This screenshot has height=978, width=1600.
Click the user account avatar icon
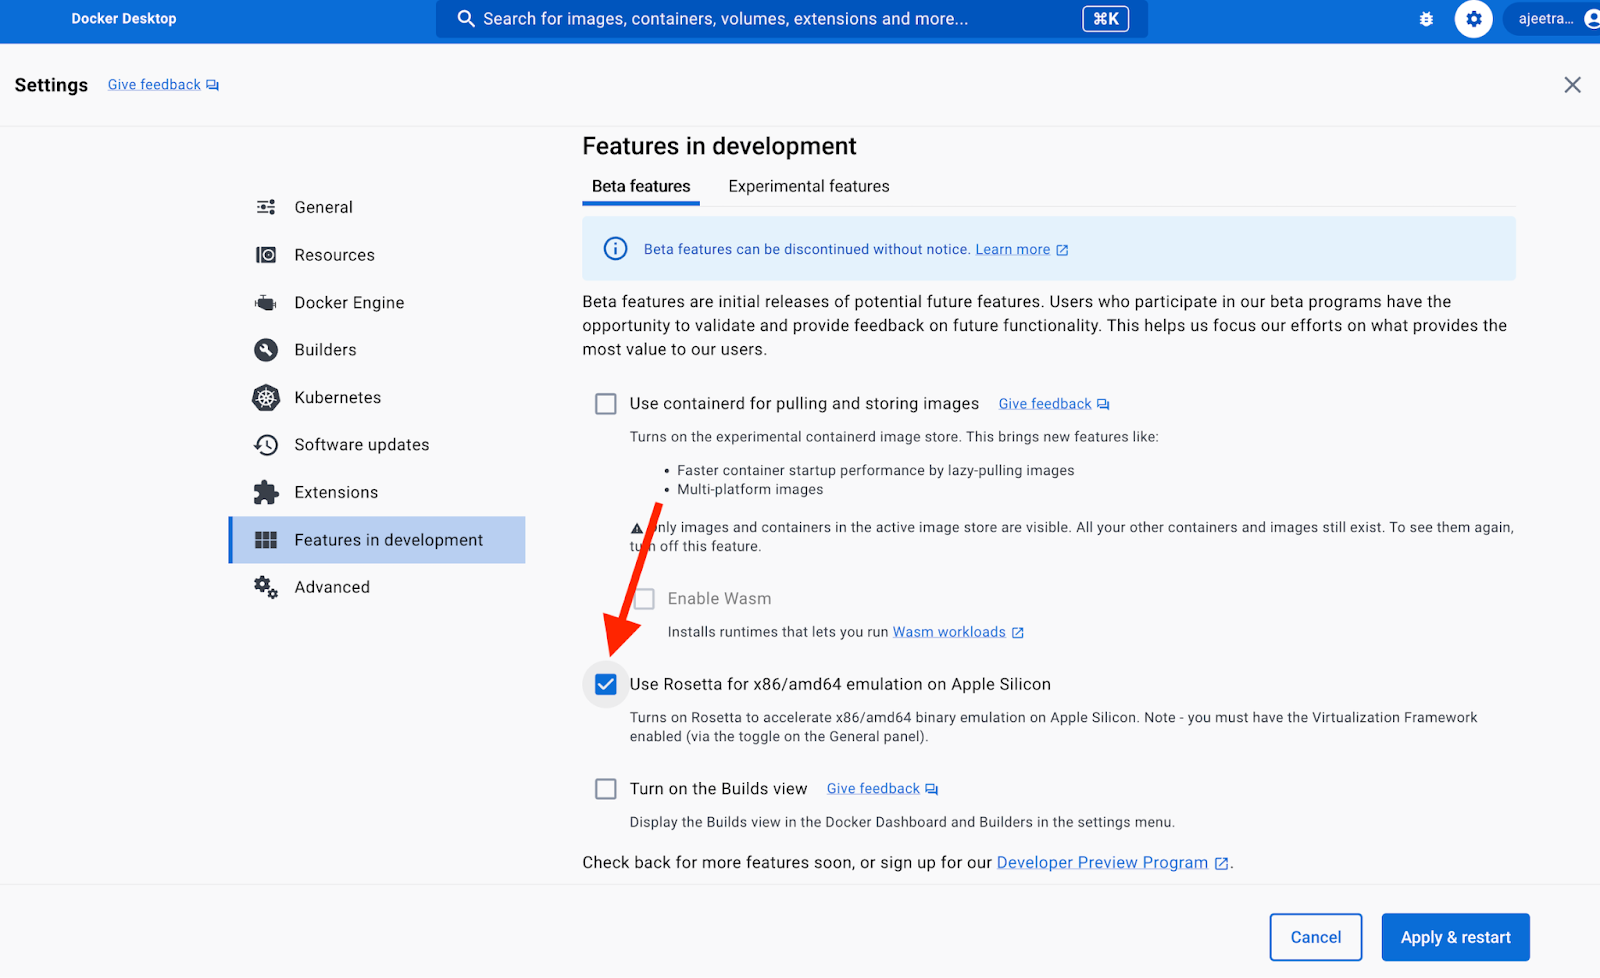1591,19
